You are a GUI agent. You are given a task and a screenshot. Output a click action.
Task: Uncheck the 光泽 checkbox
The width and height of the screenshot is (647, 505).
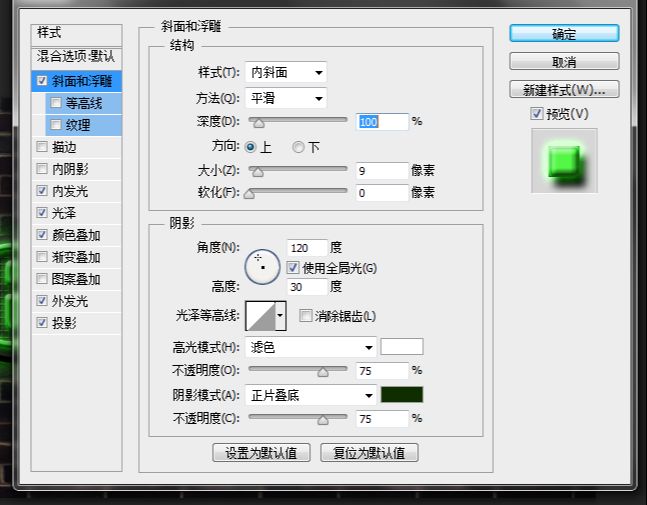[42, 213]
